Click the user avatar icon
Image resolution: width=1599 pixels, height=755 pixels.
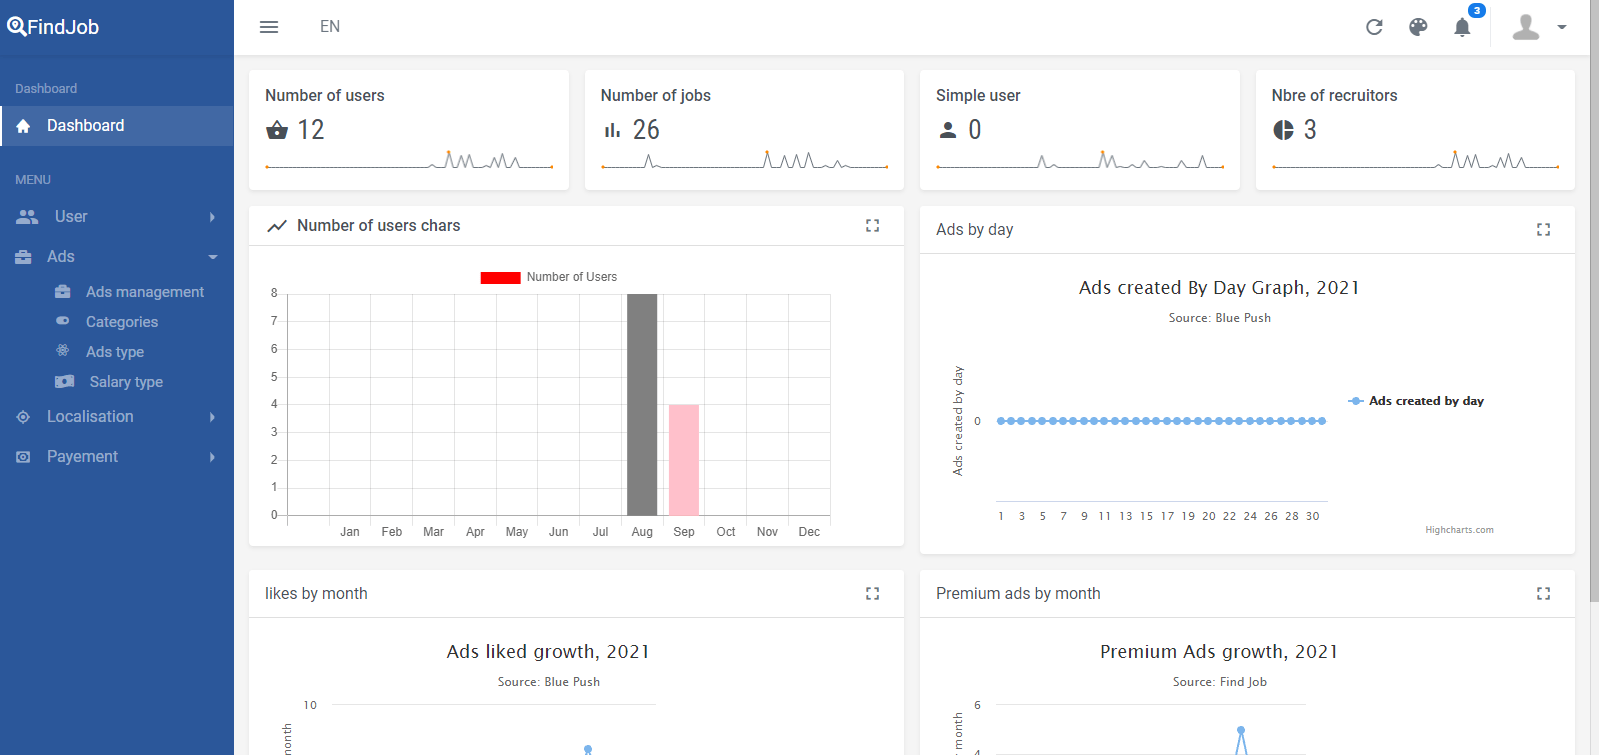[1525, 27]
